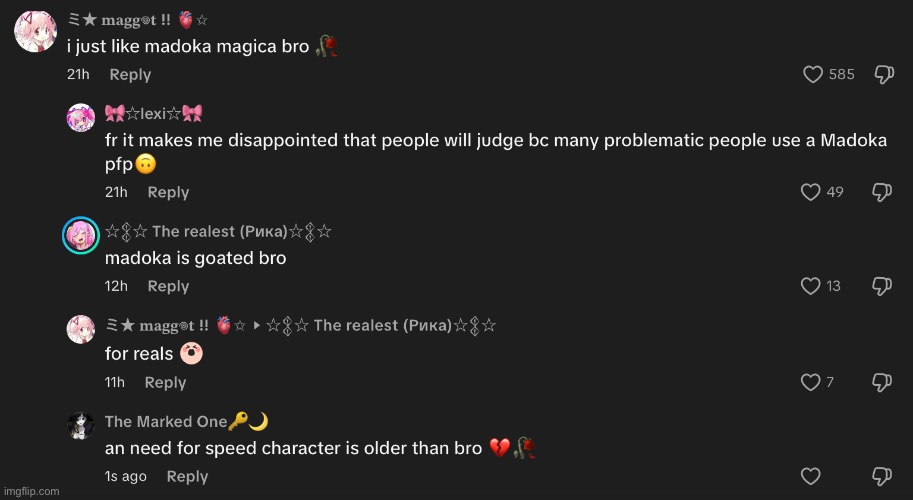This screenshot has height=500, width=913.
Task: Dislike The Marked One's need for speed comment
Action: pyautogui.click(x=882, y=476)
